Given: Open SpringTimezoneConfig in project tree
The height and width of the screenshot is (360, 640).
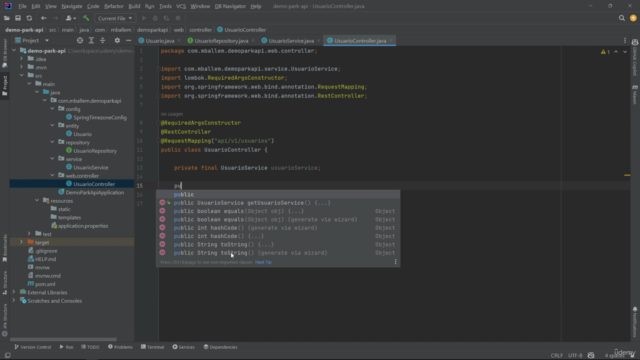Looking at the screenshot, I should (x=100, y=117).
